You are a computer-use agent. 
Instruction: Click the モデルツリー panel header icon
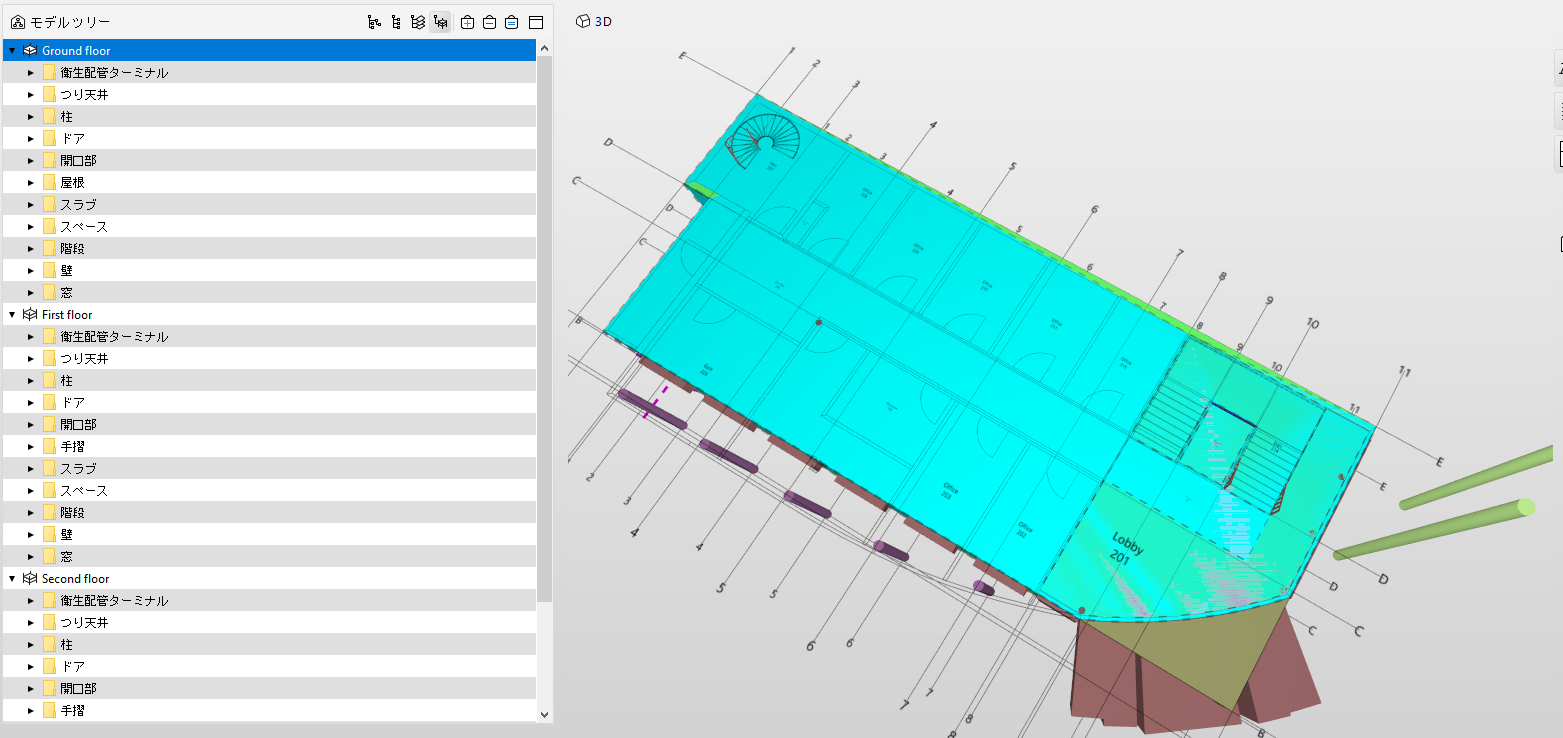pos(18,22)
